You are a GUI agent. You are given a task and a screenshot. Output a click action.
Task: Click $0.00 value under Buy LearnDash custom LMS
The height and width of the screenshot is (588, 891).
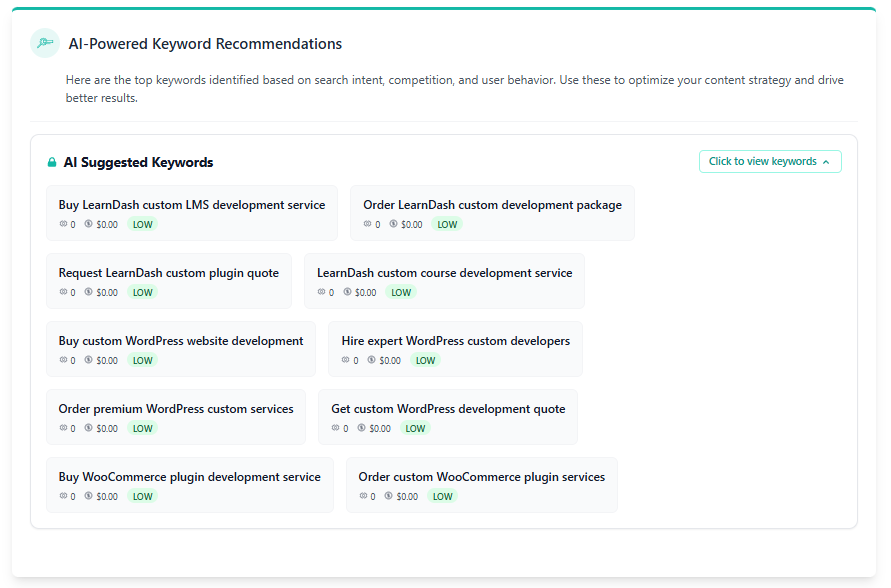(x=107, y=224)
